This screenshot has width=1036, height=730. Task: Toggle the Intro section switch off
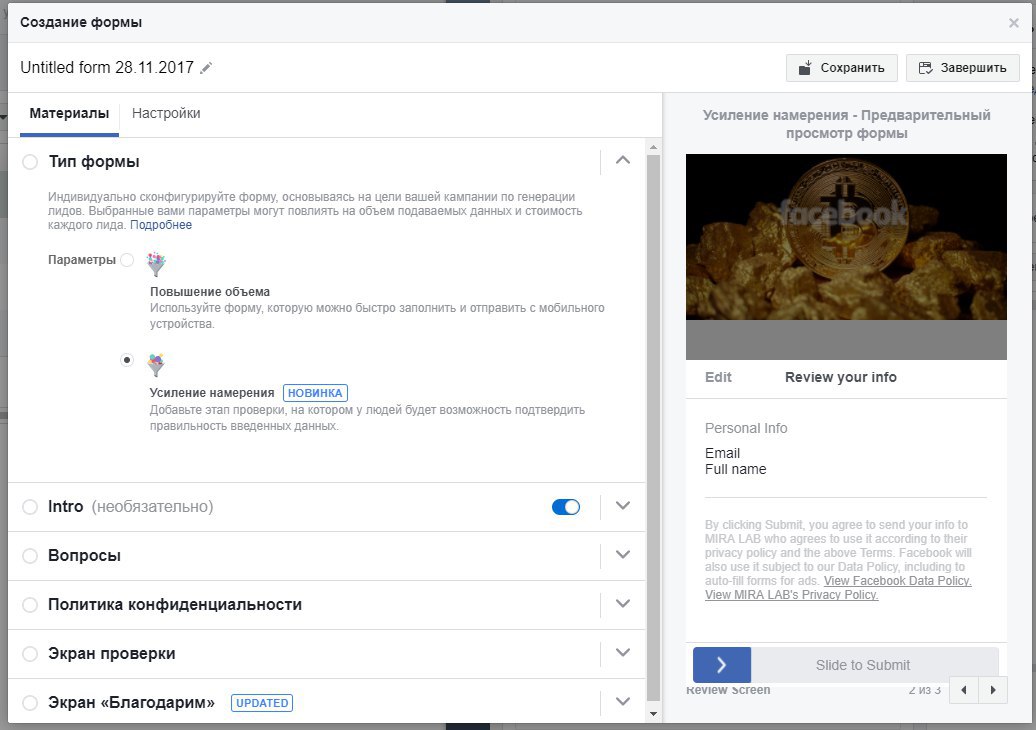tap(566, 507)
